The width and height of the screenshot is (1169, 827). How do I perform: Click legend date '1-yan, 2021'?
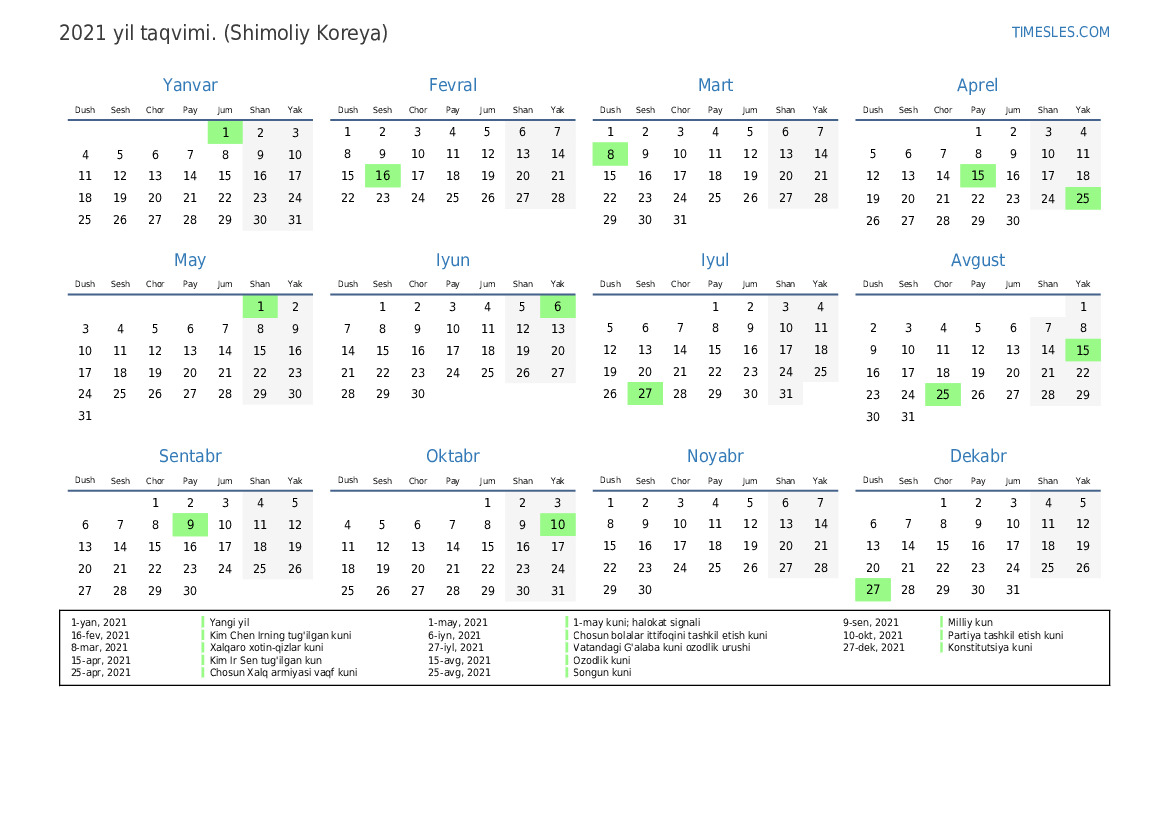tap(98, 623)
